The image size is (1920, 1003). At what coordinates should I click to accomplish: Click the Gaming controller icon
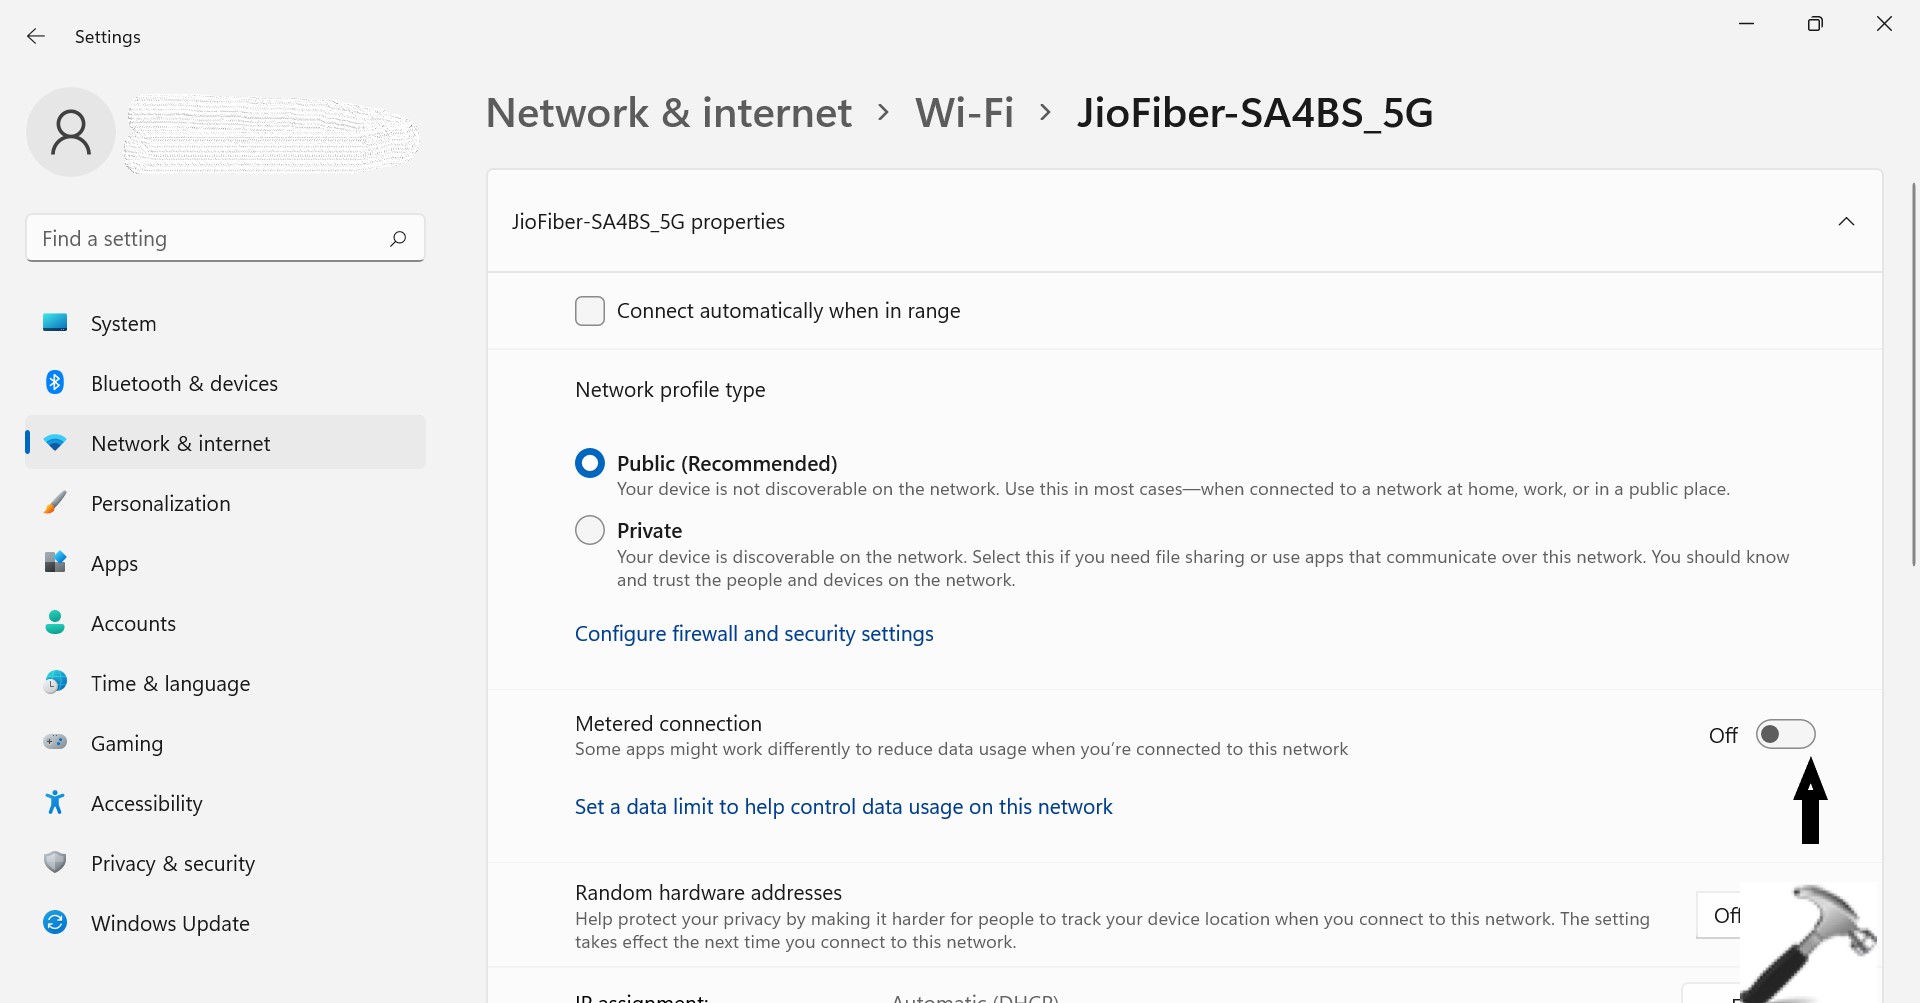click(x=55, y=743)
